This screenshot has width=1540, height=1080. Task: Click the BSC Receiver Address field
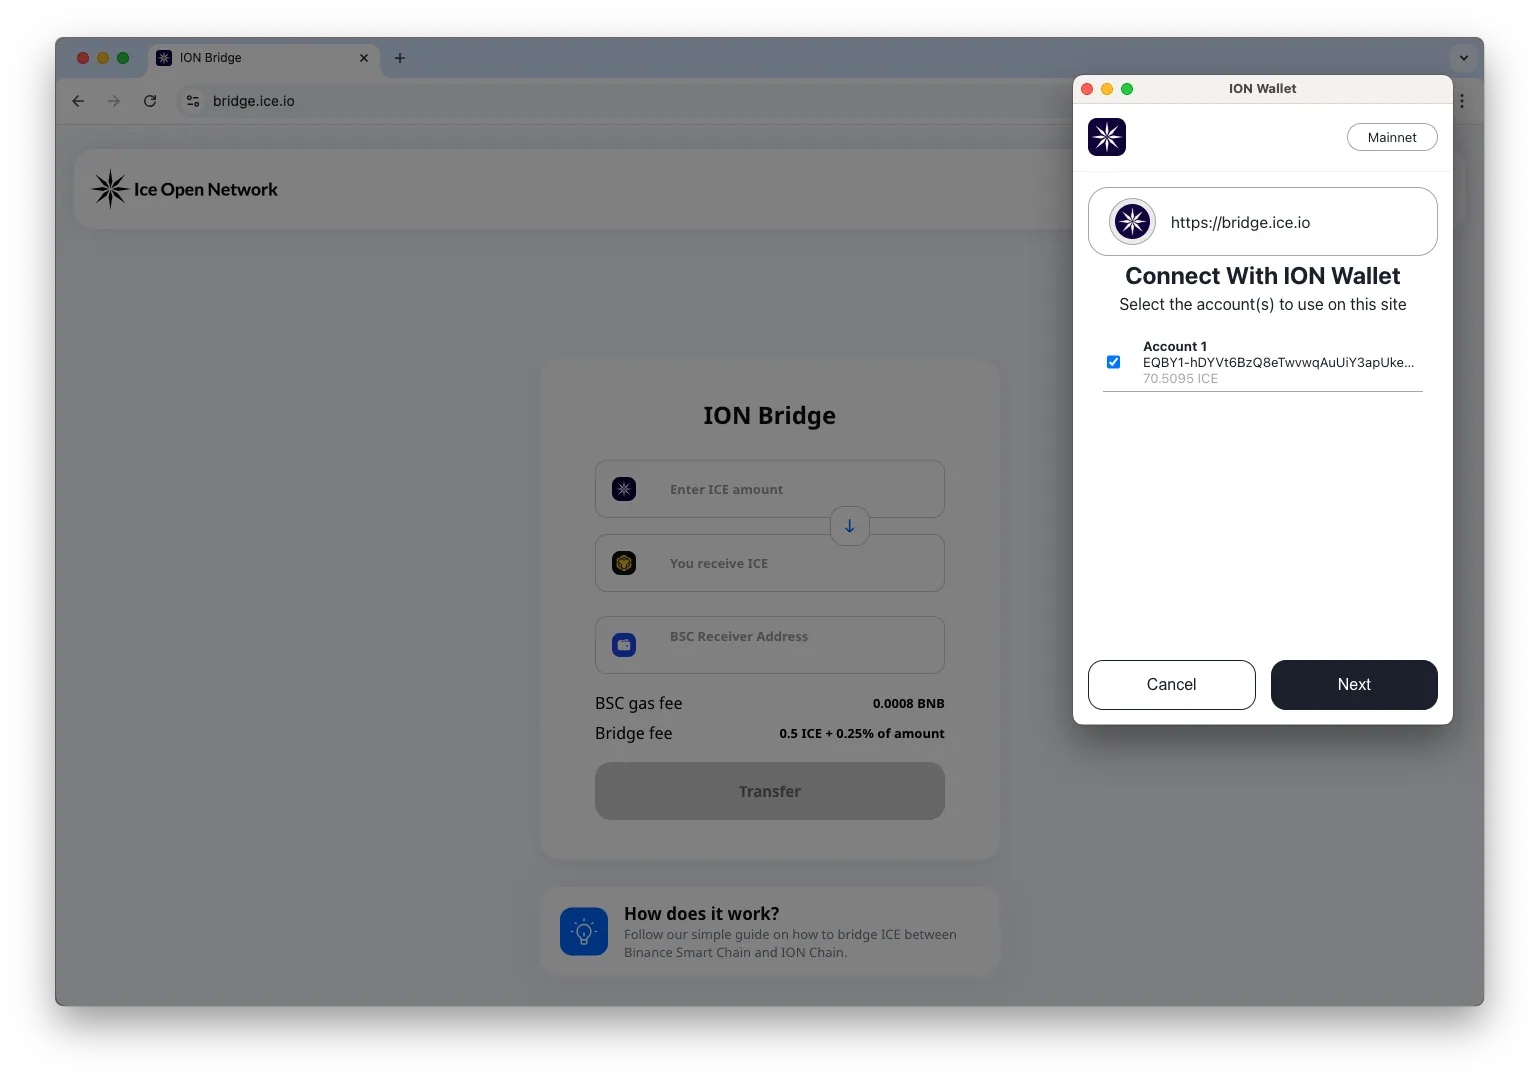tap(770, 645)
